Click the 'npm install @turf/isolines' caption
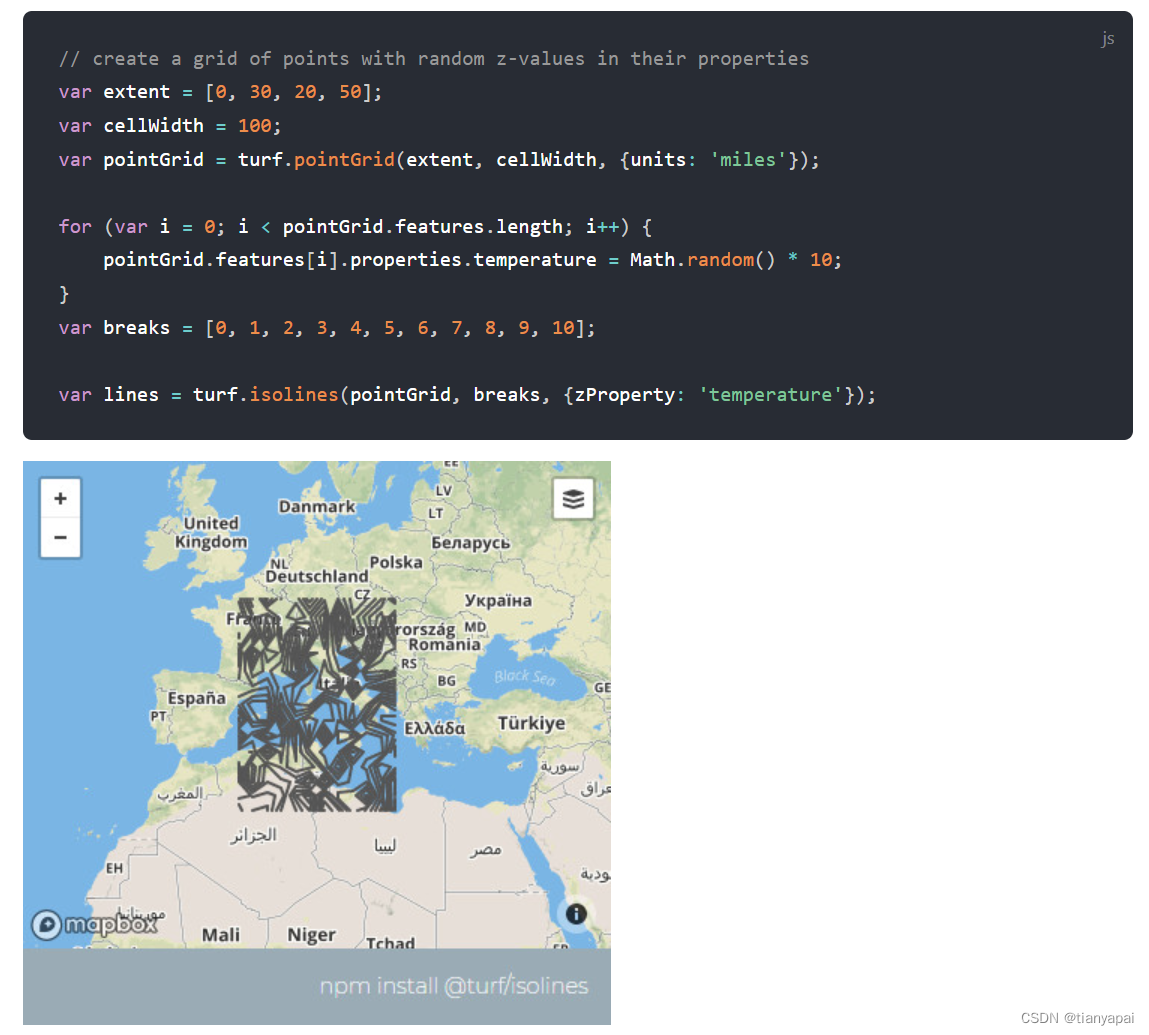 click(x=455, y=985)
